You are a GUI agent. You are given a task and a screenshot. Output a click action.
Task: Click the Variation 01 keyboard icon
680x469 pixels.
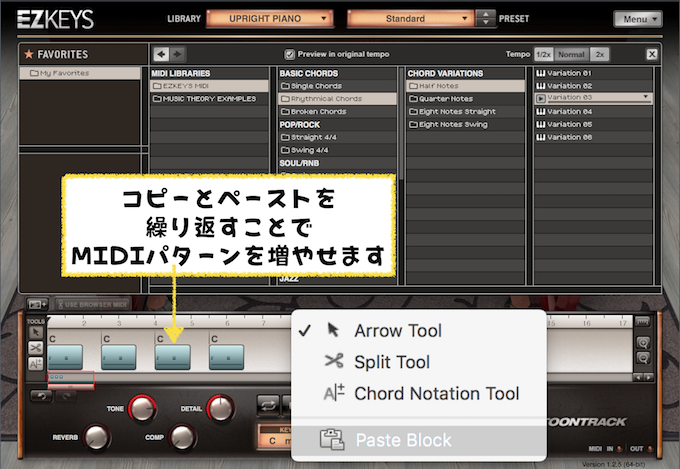point(540,73)
